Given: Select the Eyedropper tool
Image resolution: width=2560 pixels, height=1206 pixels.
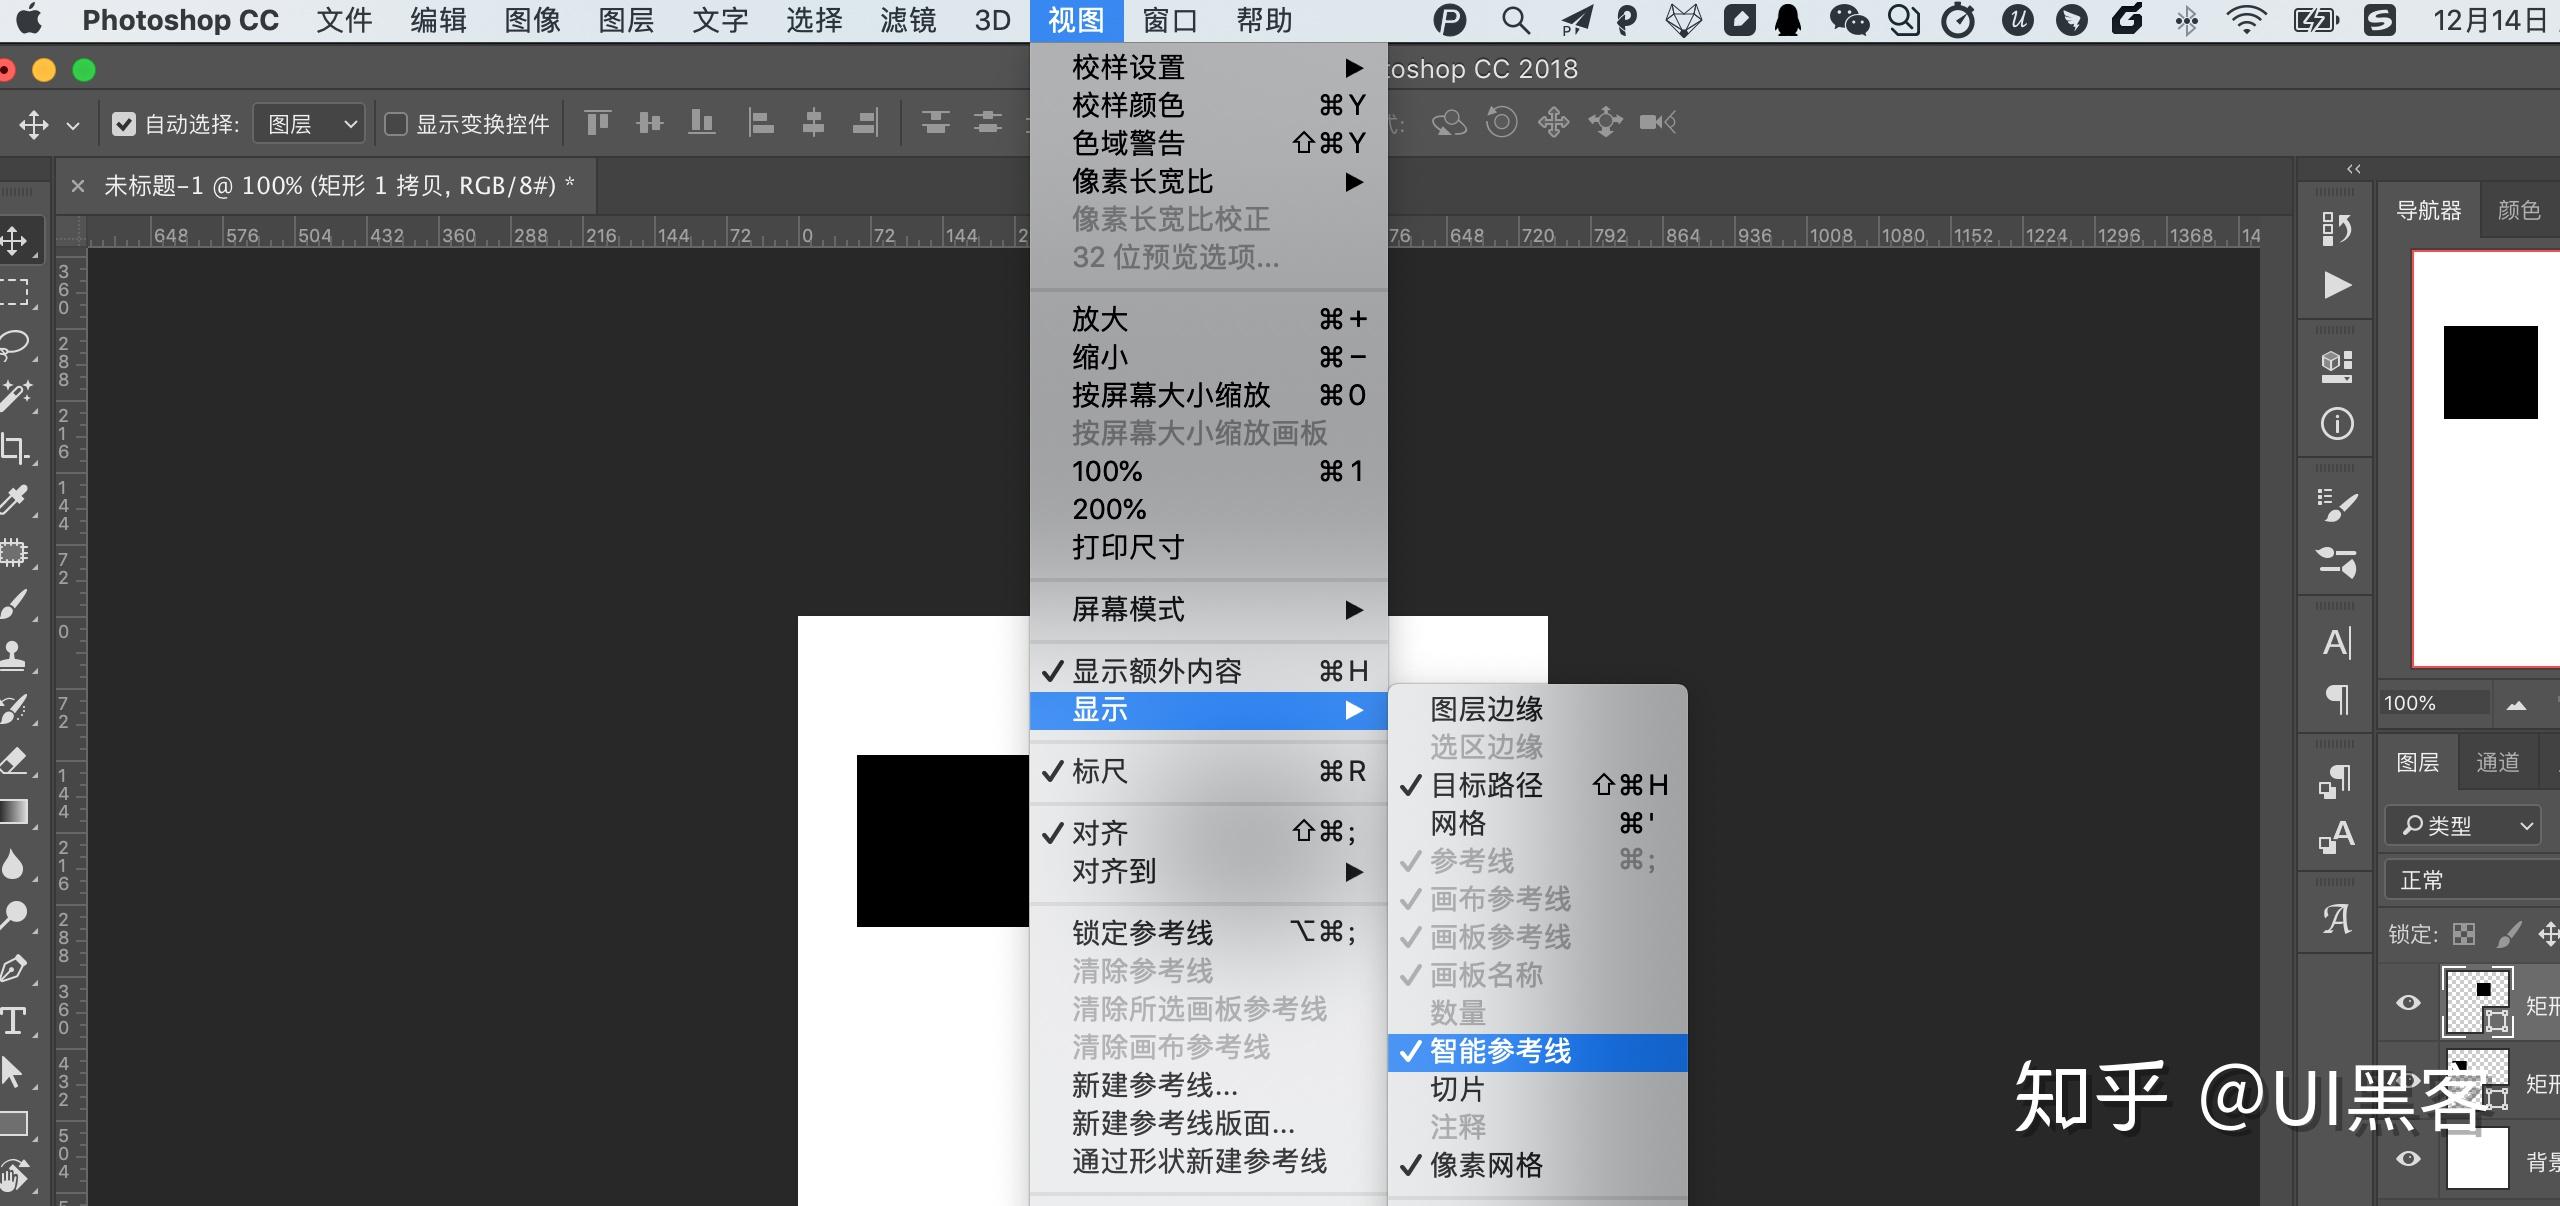Looking at the screenshot, I should tap(15, 500).
